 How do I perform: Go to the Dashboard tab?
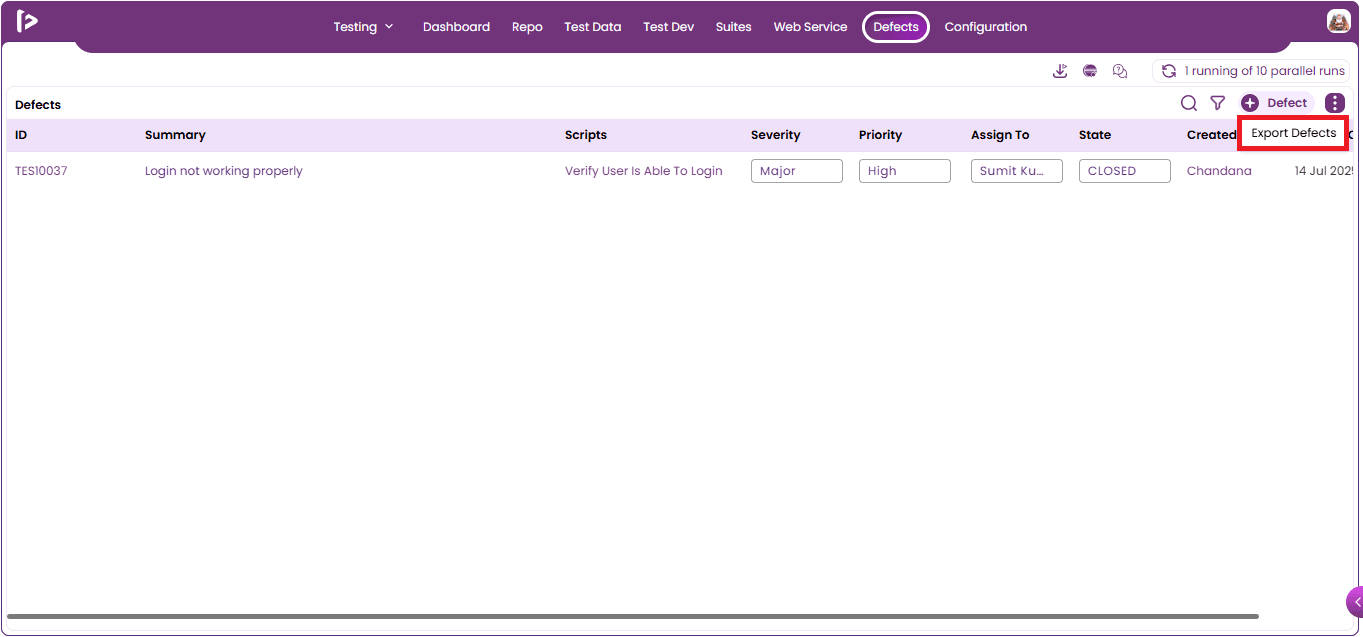pyautogui.click(x=456, y=27)
